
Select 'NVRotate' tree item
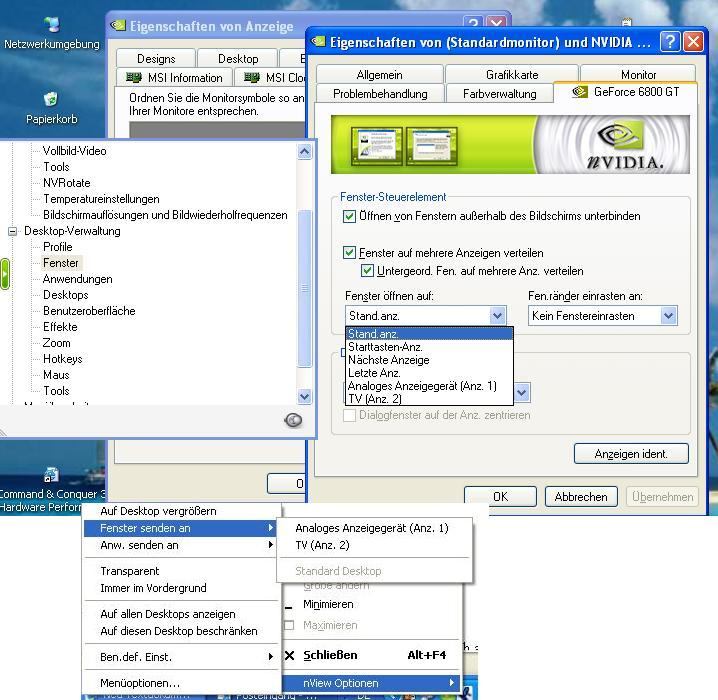(66, 183)
